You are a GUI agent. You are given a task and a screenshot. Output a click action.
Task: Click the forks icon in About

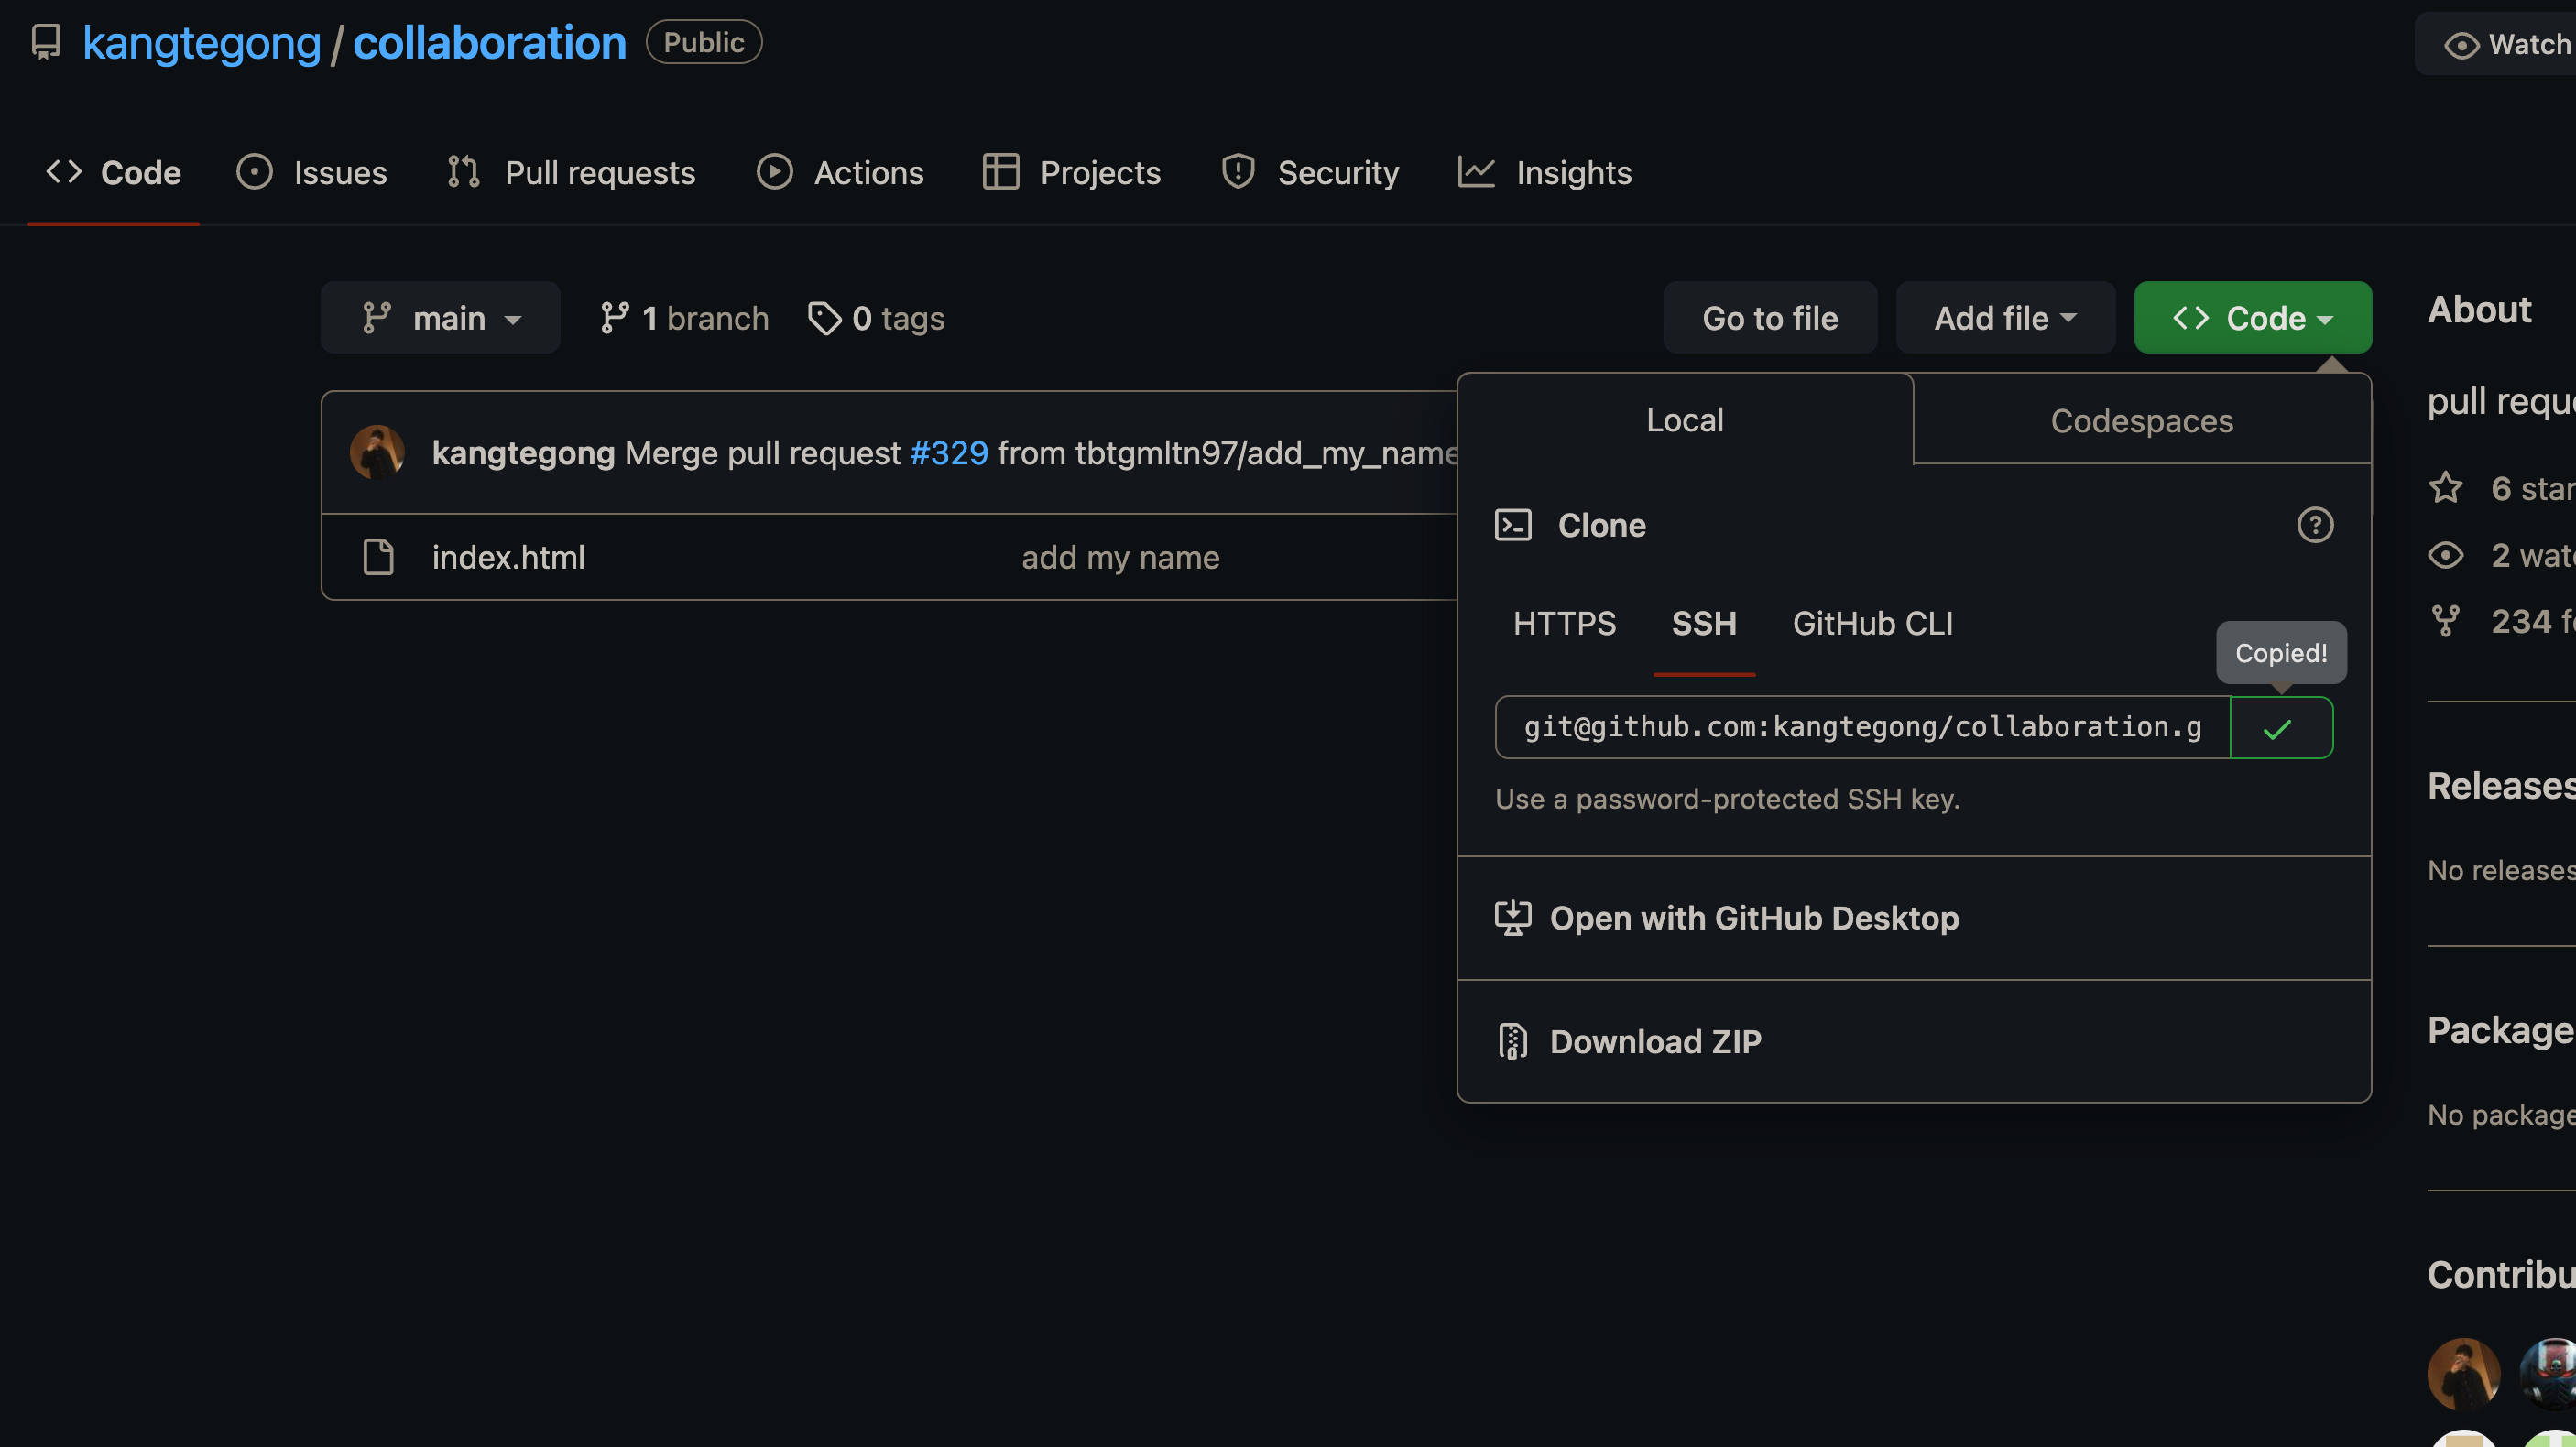[x=2445, y=621]
